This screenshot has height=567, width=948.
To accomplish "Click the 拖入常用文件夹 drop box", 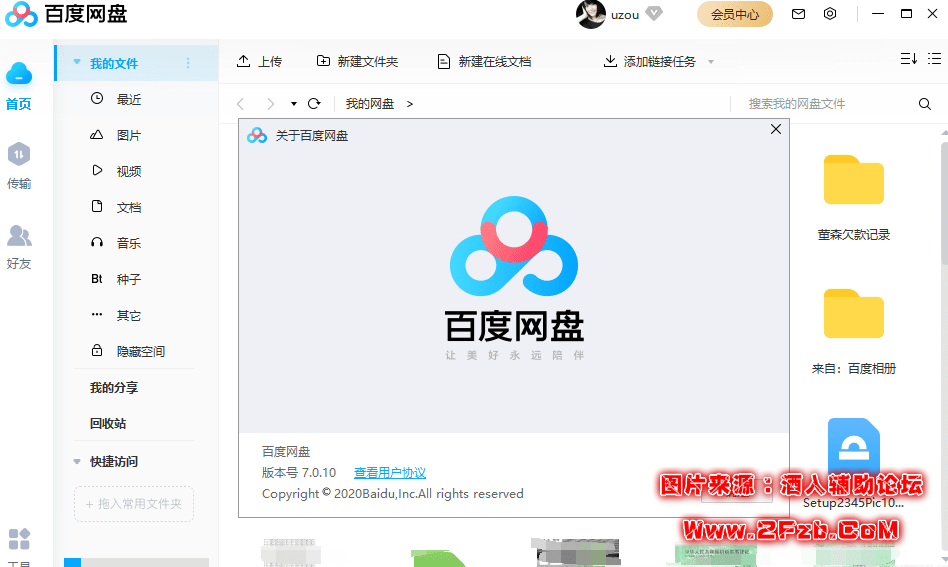I will point(134,504).
